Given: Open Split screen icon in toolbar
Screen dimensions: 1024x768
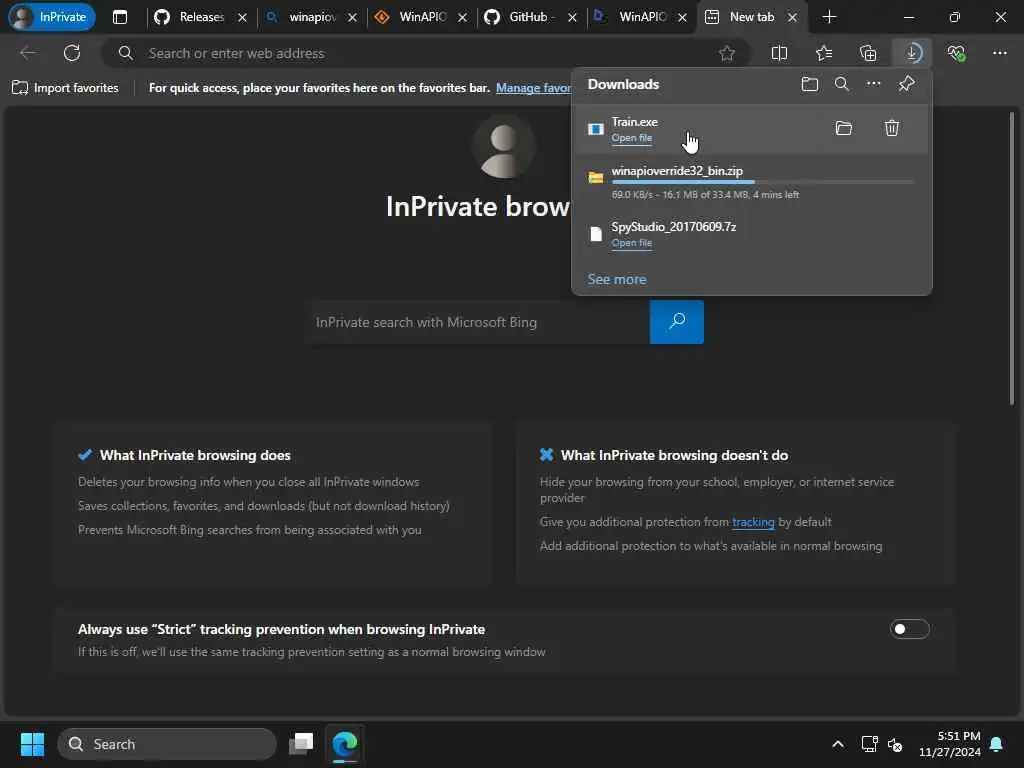Looking at the screenshot, I should coord(779,54).
